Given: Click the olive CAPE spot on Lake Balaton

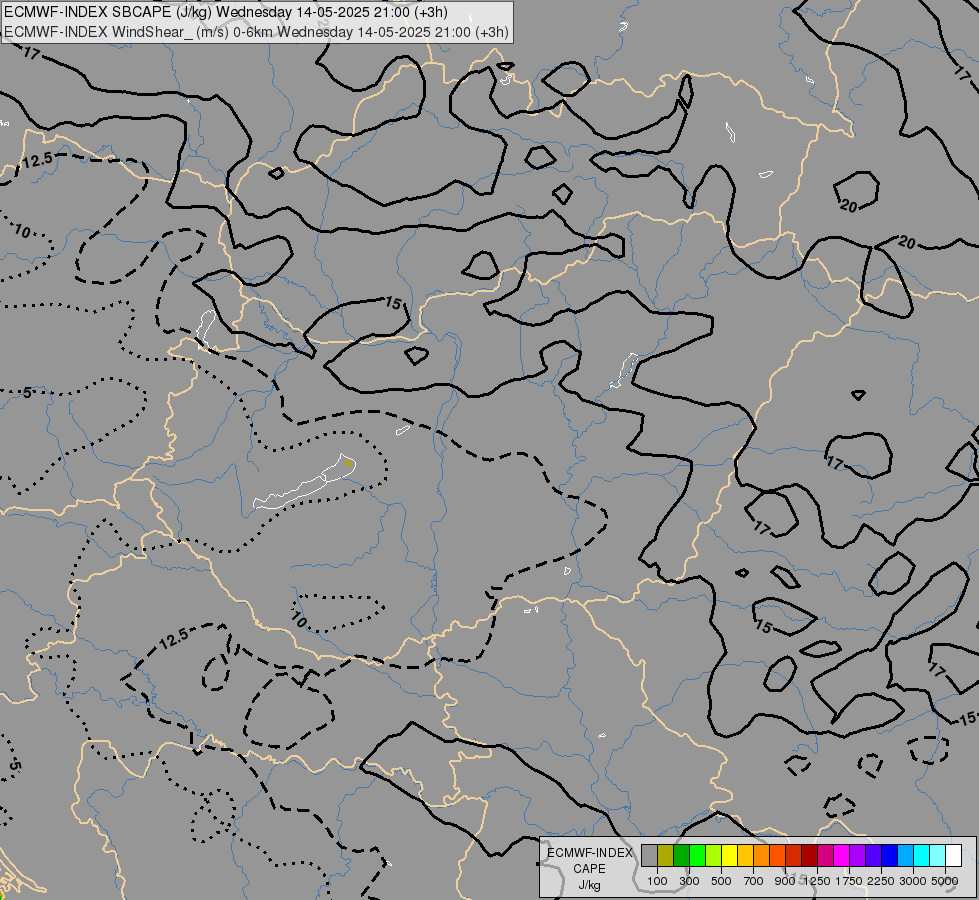Looking at the screenshot, I should click(x=348, y=463).
